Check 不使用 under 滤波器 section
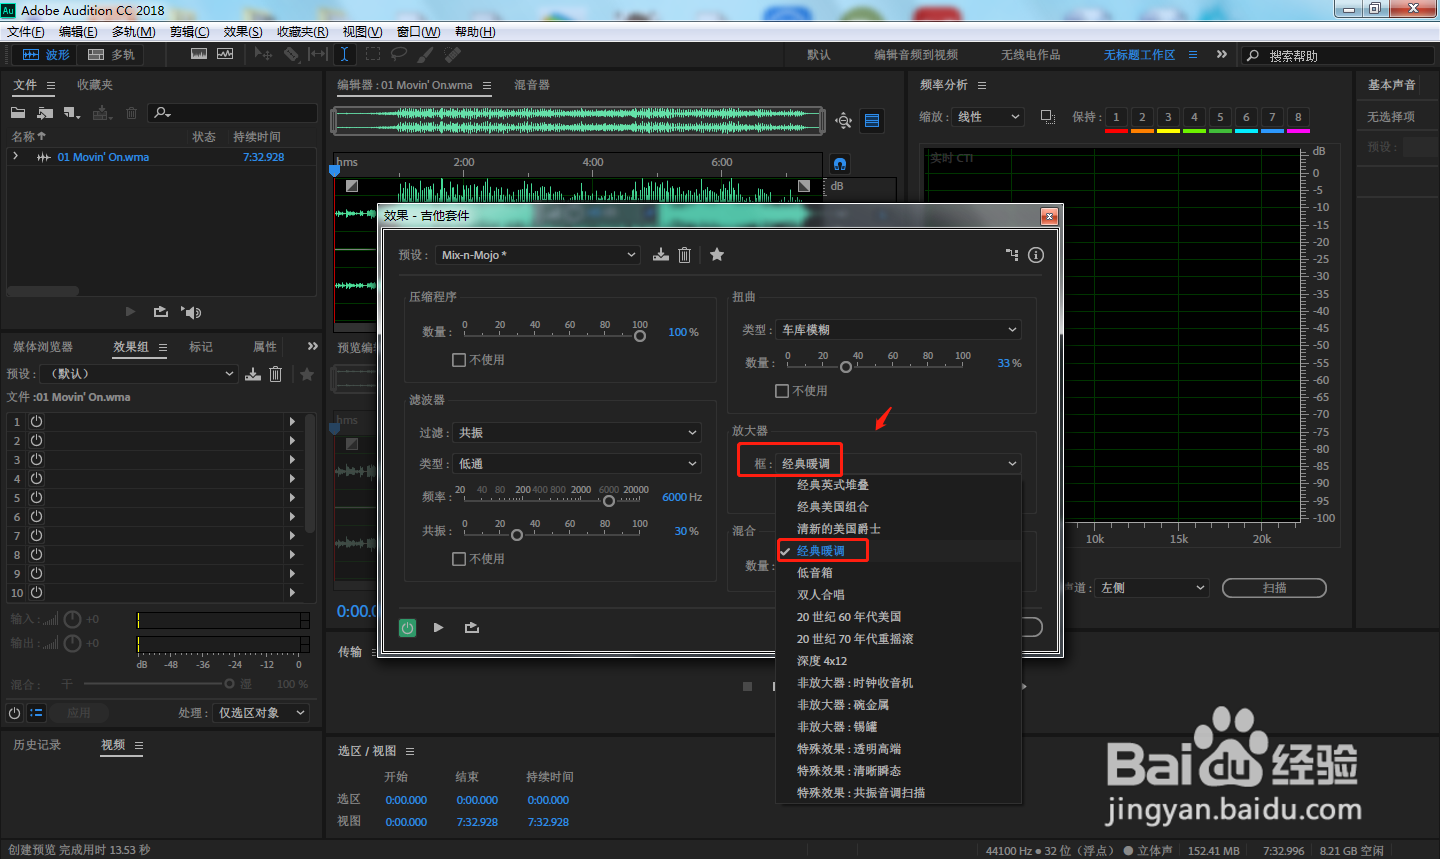 459,559
